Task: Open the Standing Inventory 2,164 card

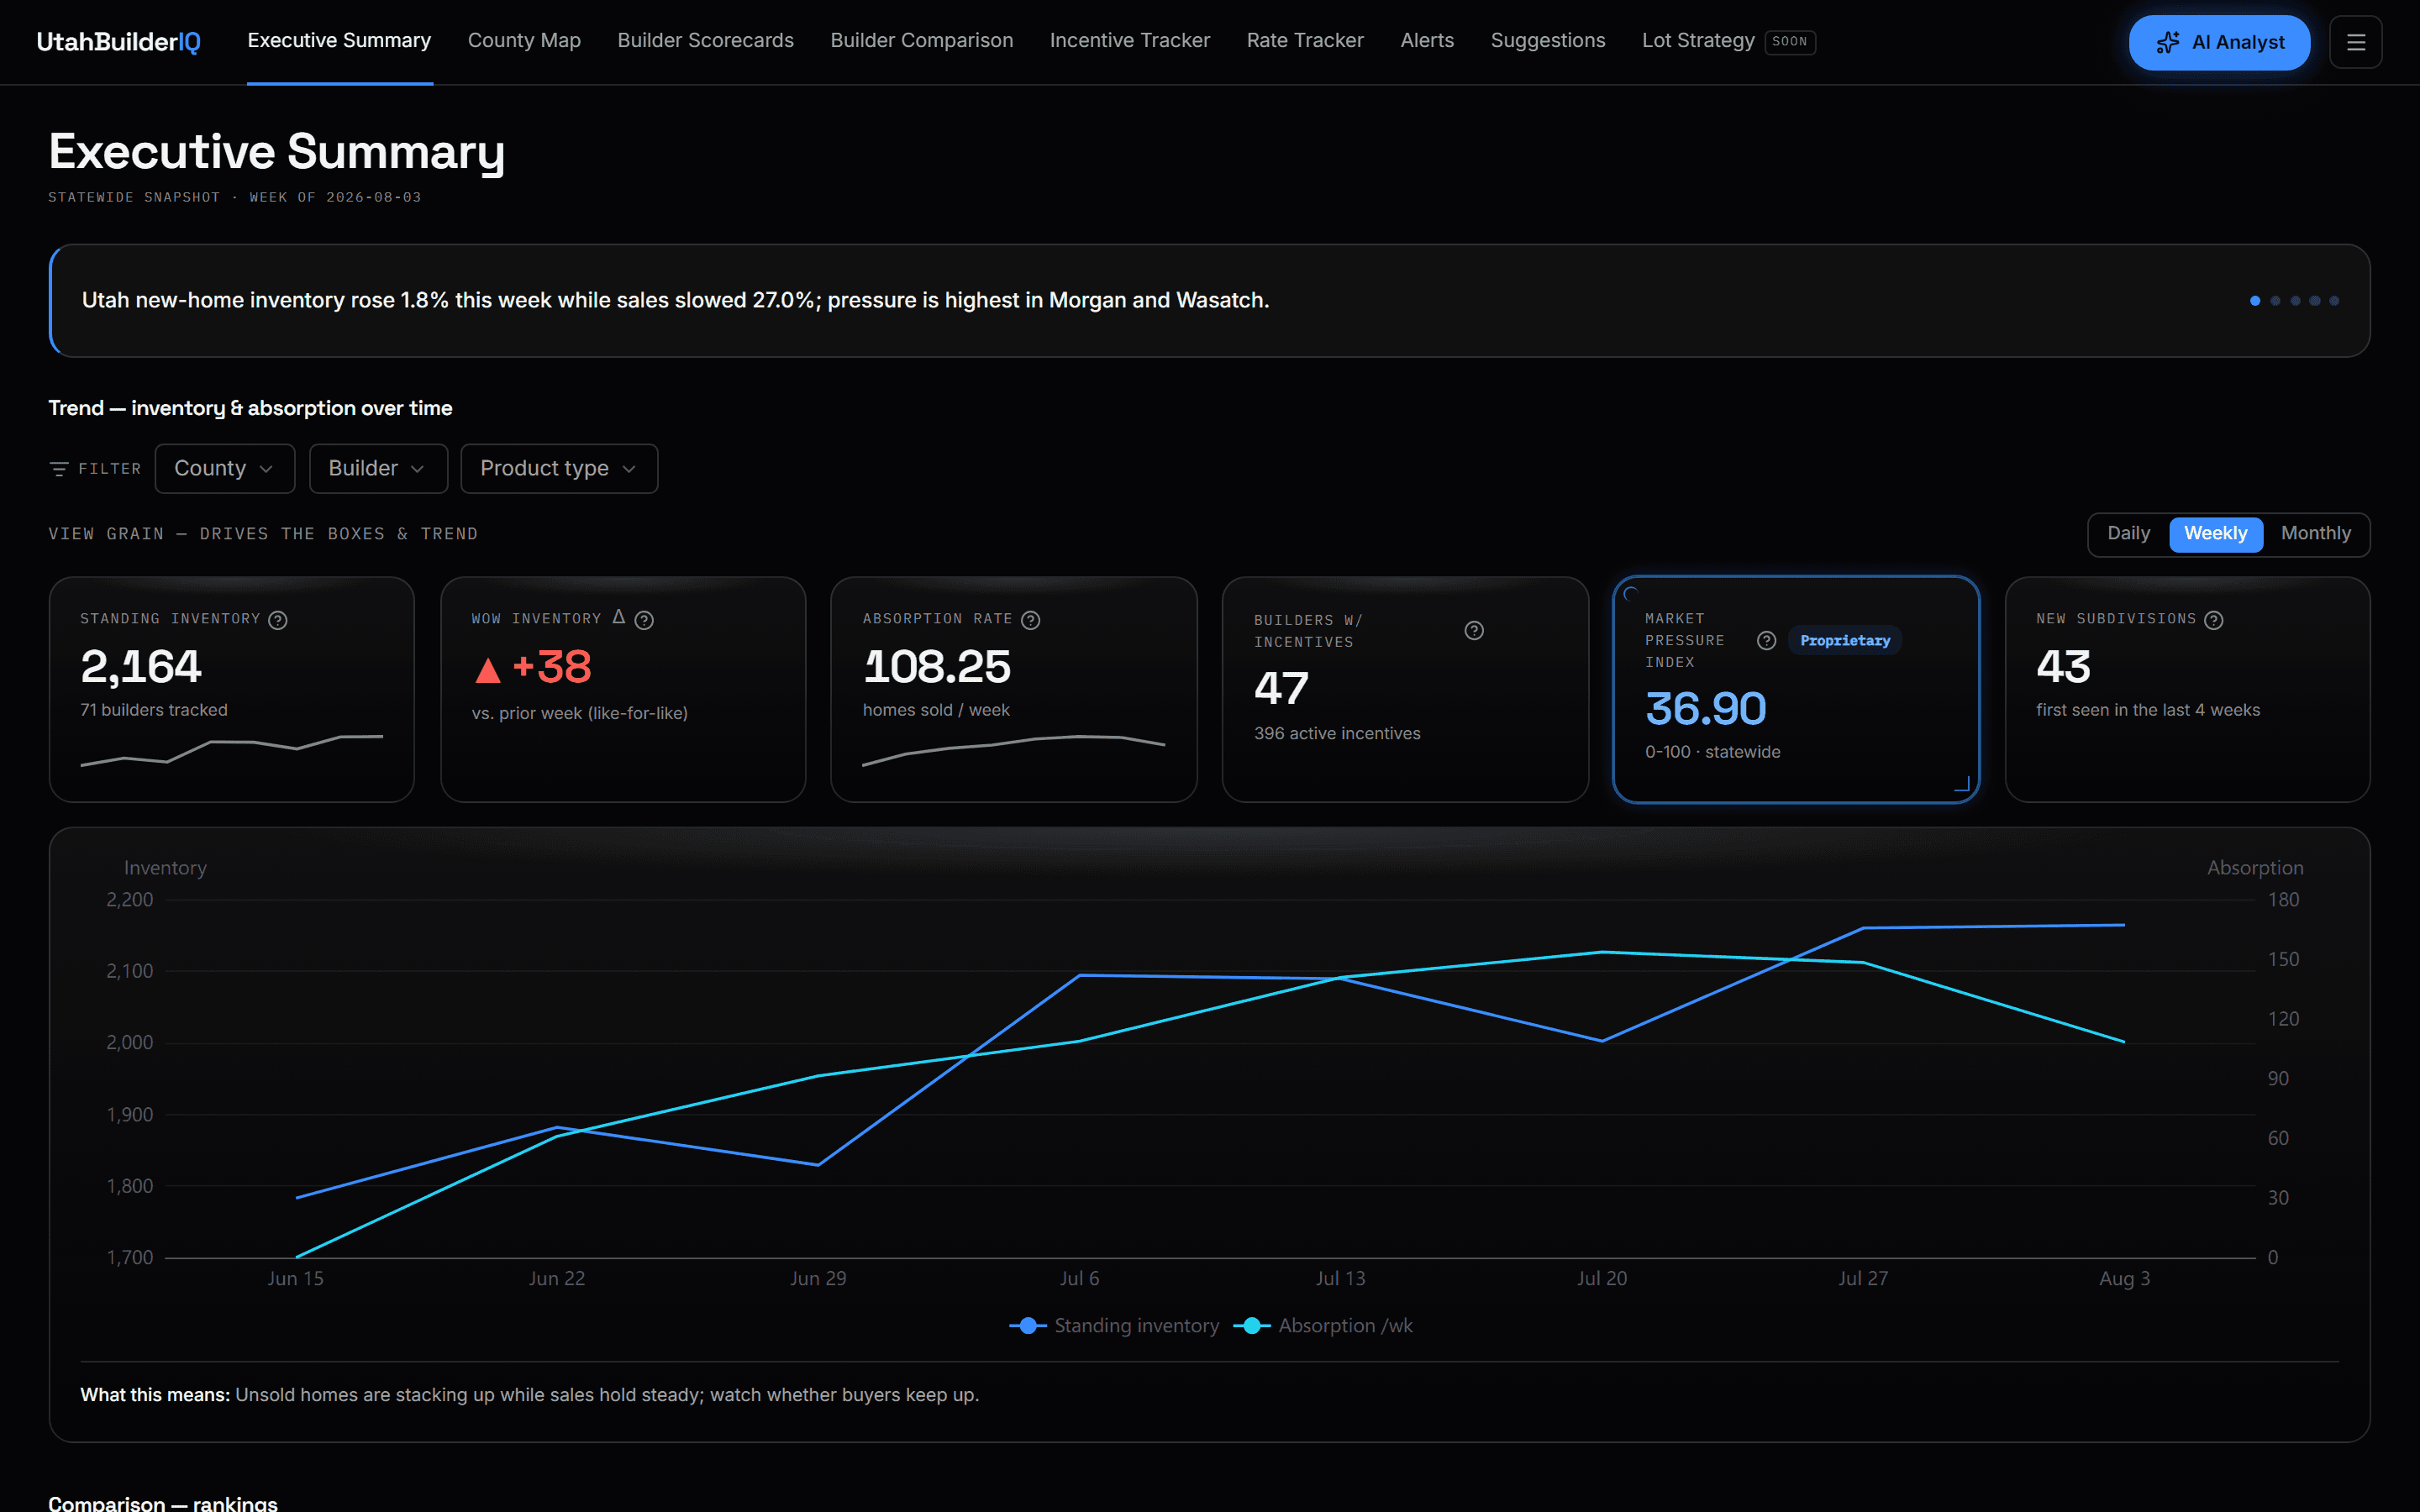Action: (x=231, y=689)
